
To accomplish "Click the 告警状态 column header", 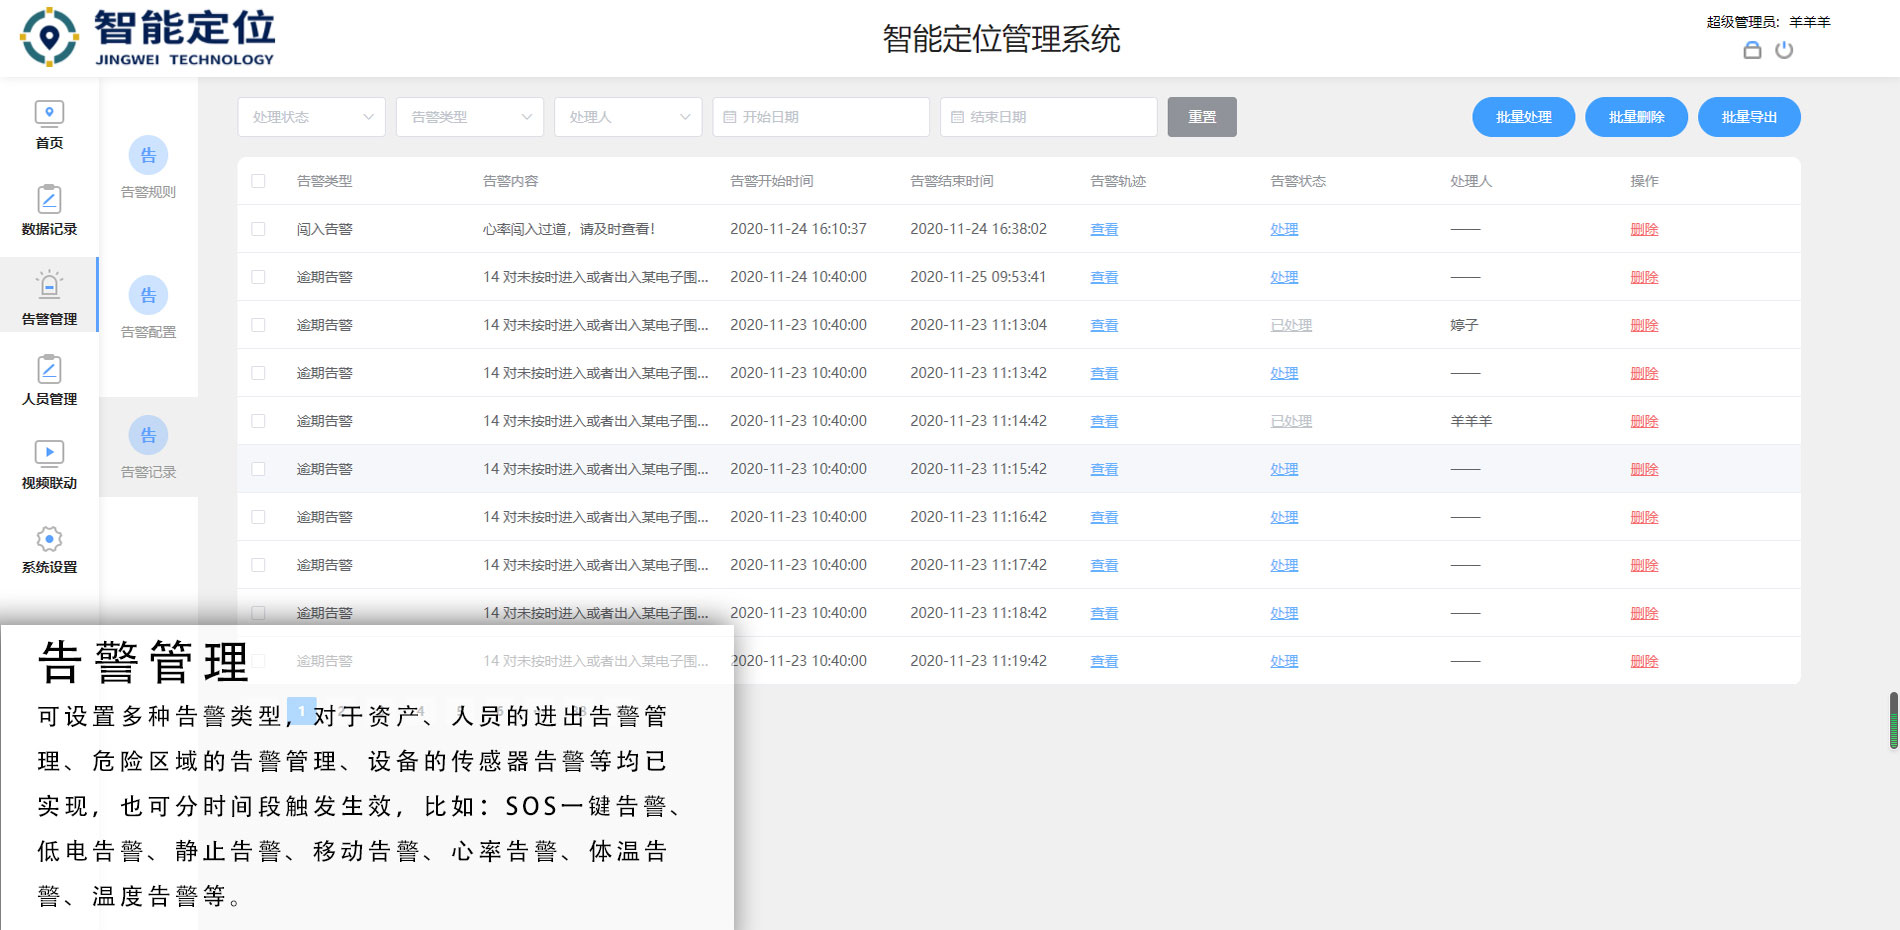I will click(x=1298, y=181).
